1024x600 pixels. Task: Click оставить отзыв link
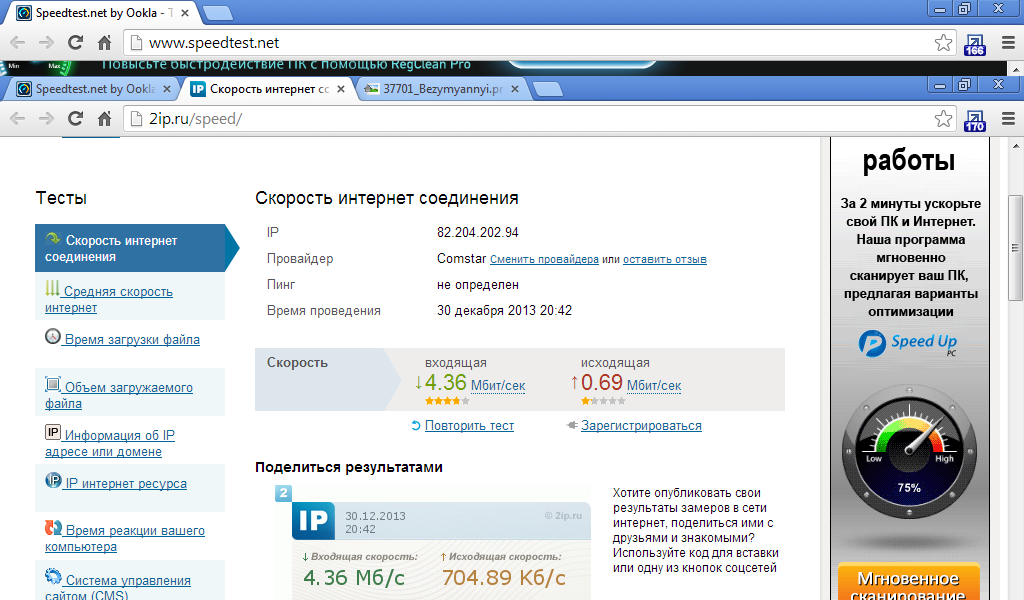[665, 259]
